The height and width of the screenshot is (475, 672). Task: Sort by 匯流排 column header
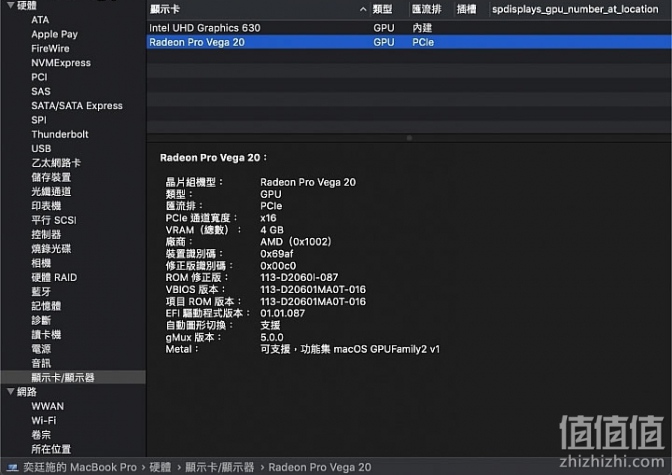[x=426, y=9]
